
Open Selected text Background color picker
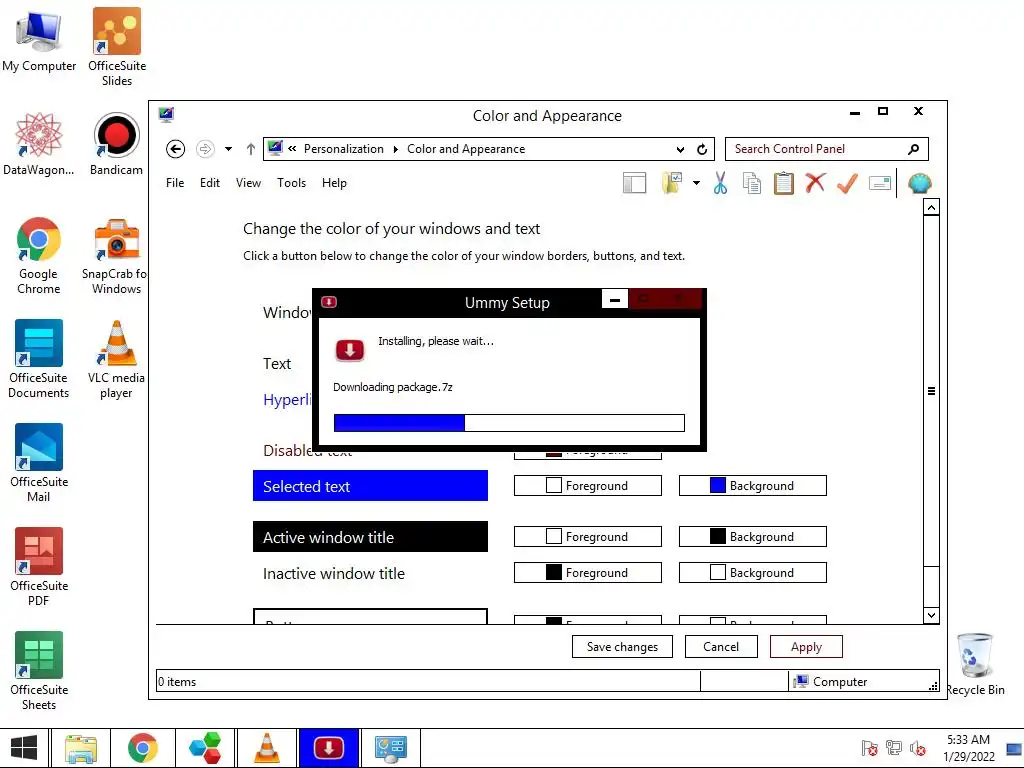pos(752,485)
